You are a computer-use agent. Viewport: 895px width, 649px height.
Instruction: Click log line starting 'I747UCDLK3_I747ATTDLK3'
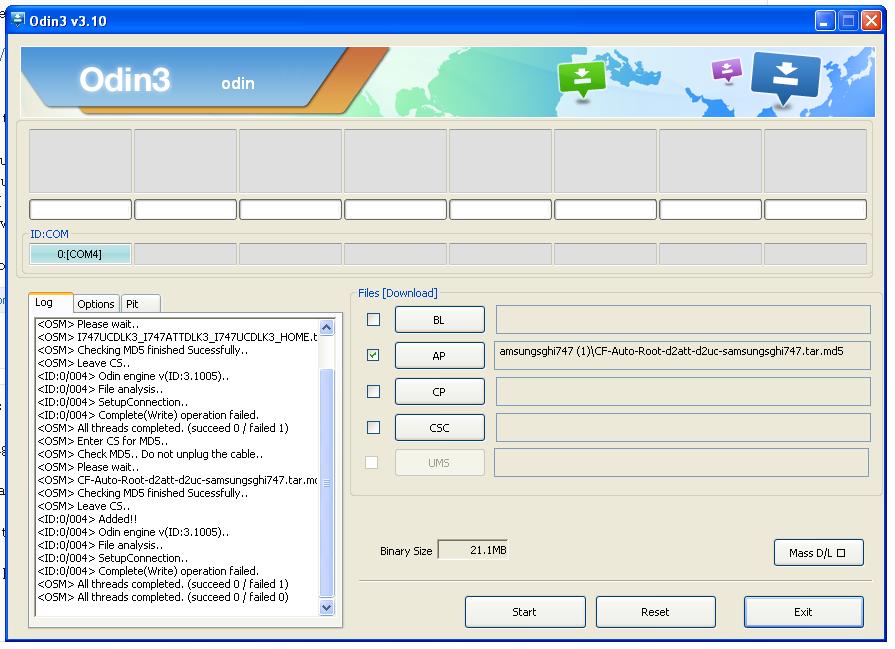tap(178, 337)
